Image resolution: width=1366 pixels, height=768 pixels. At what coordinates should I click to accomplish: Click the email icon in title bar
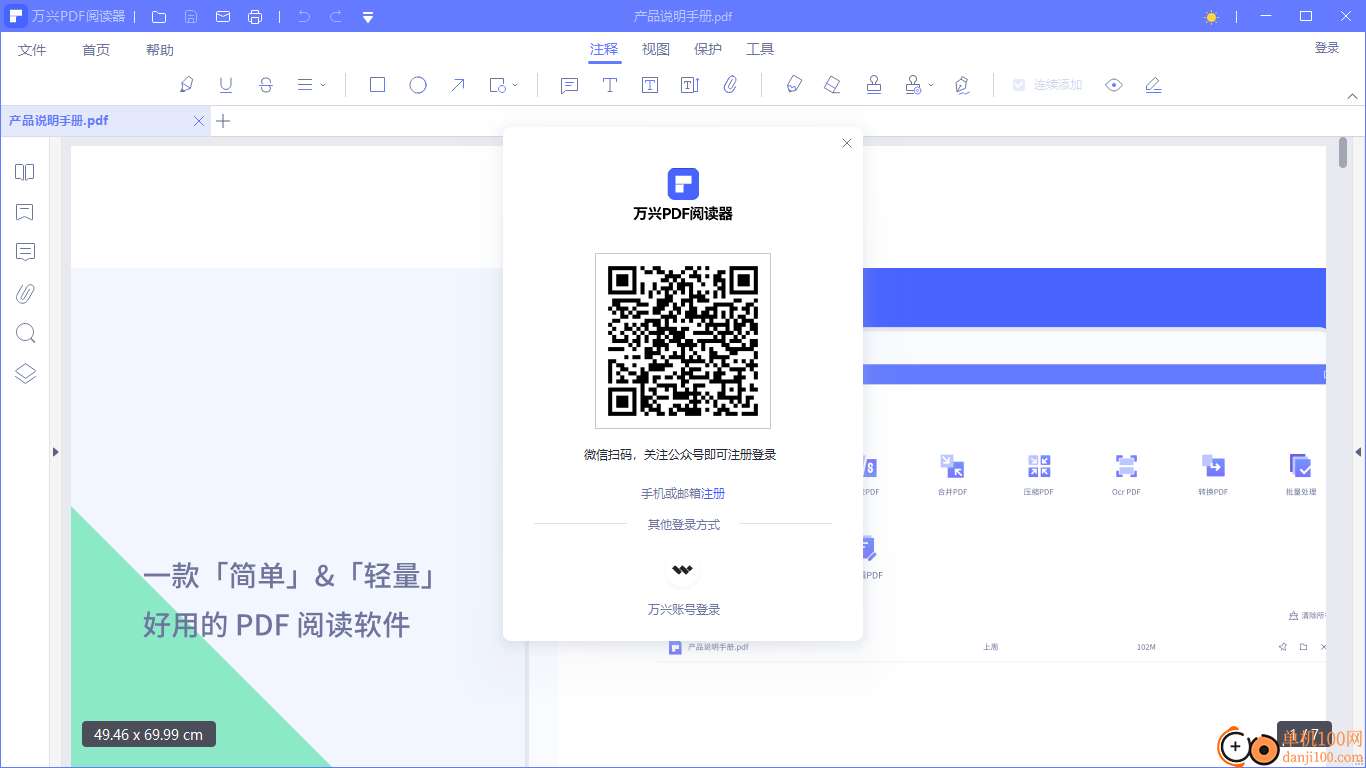[223, 17]
